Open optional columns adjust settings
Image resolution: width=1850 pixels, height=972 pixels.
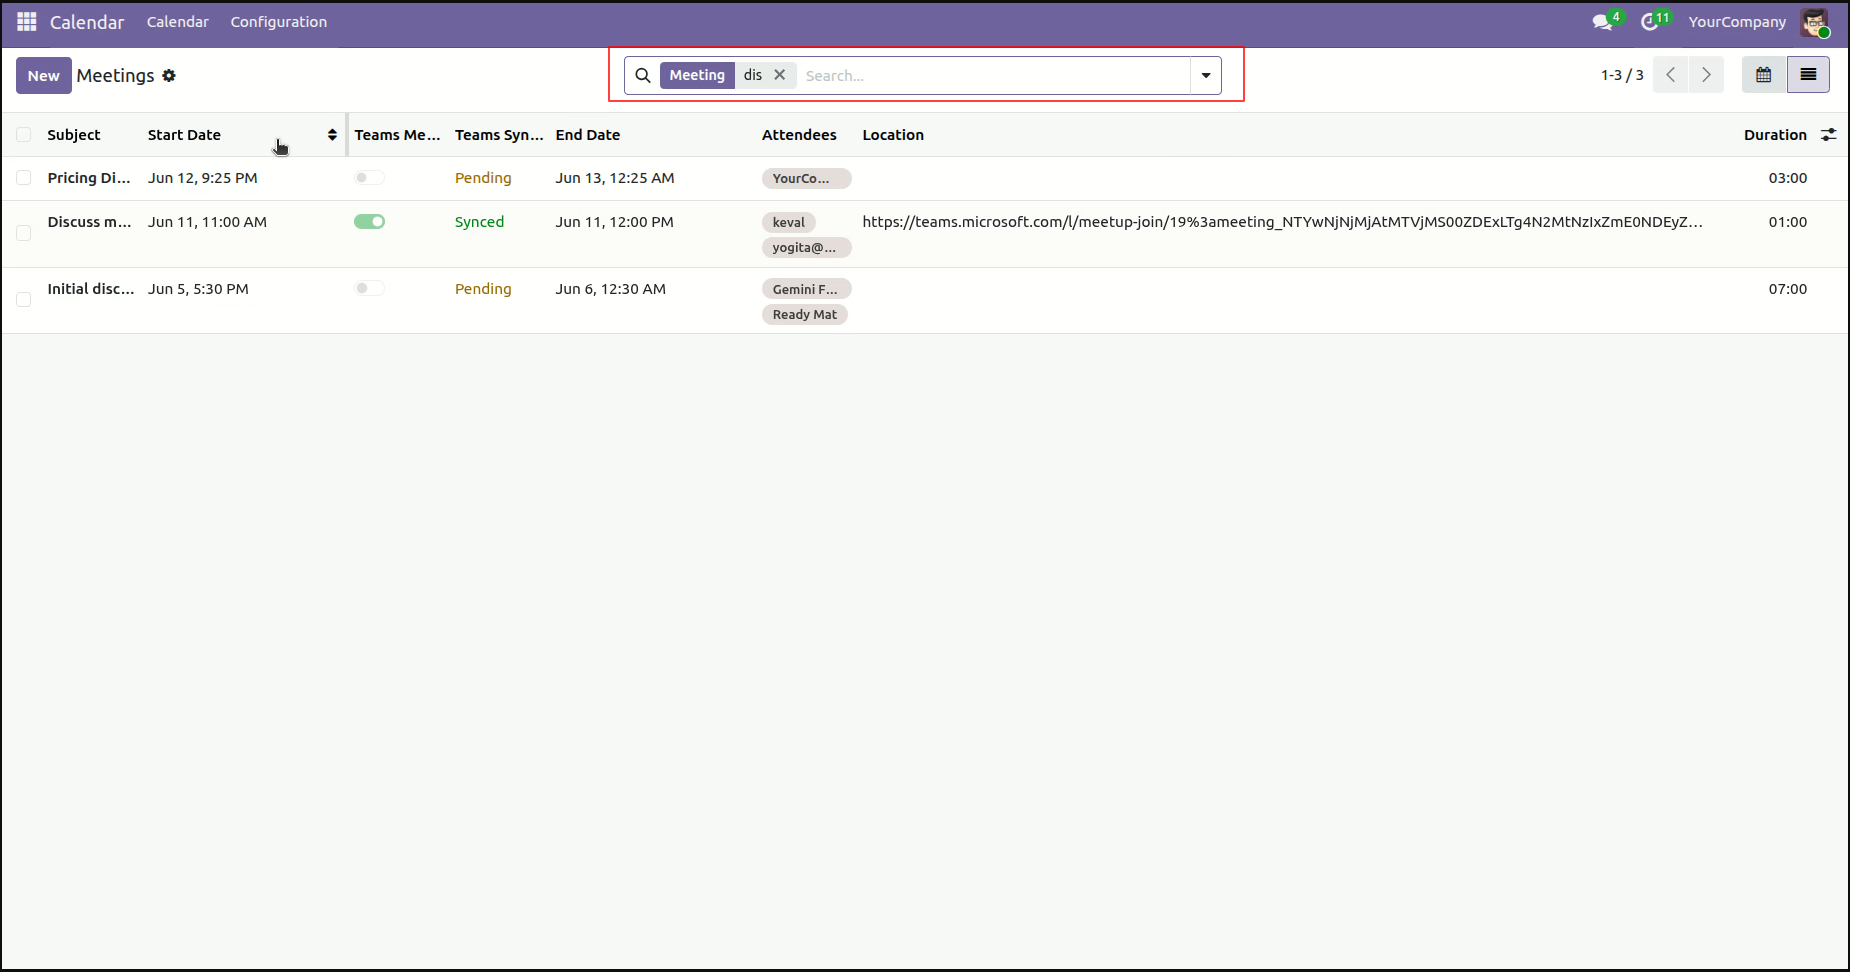(x=1829, y=135)
